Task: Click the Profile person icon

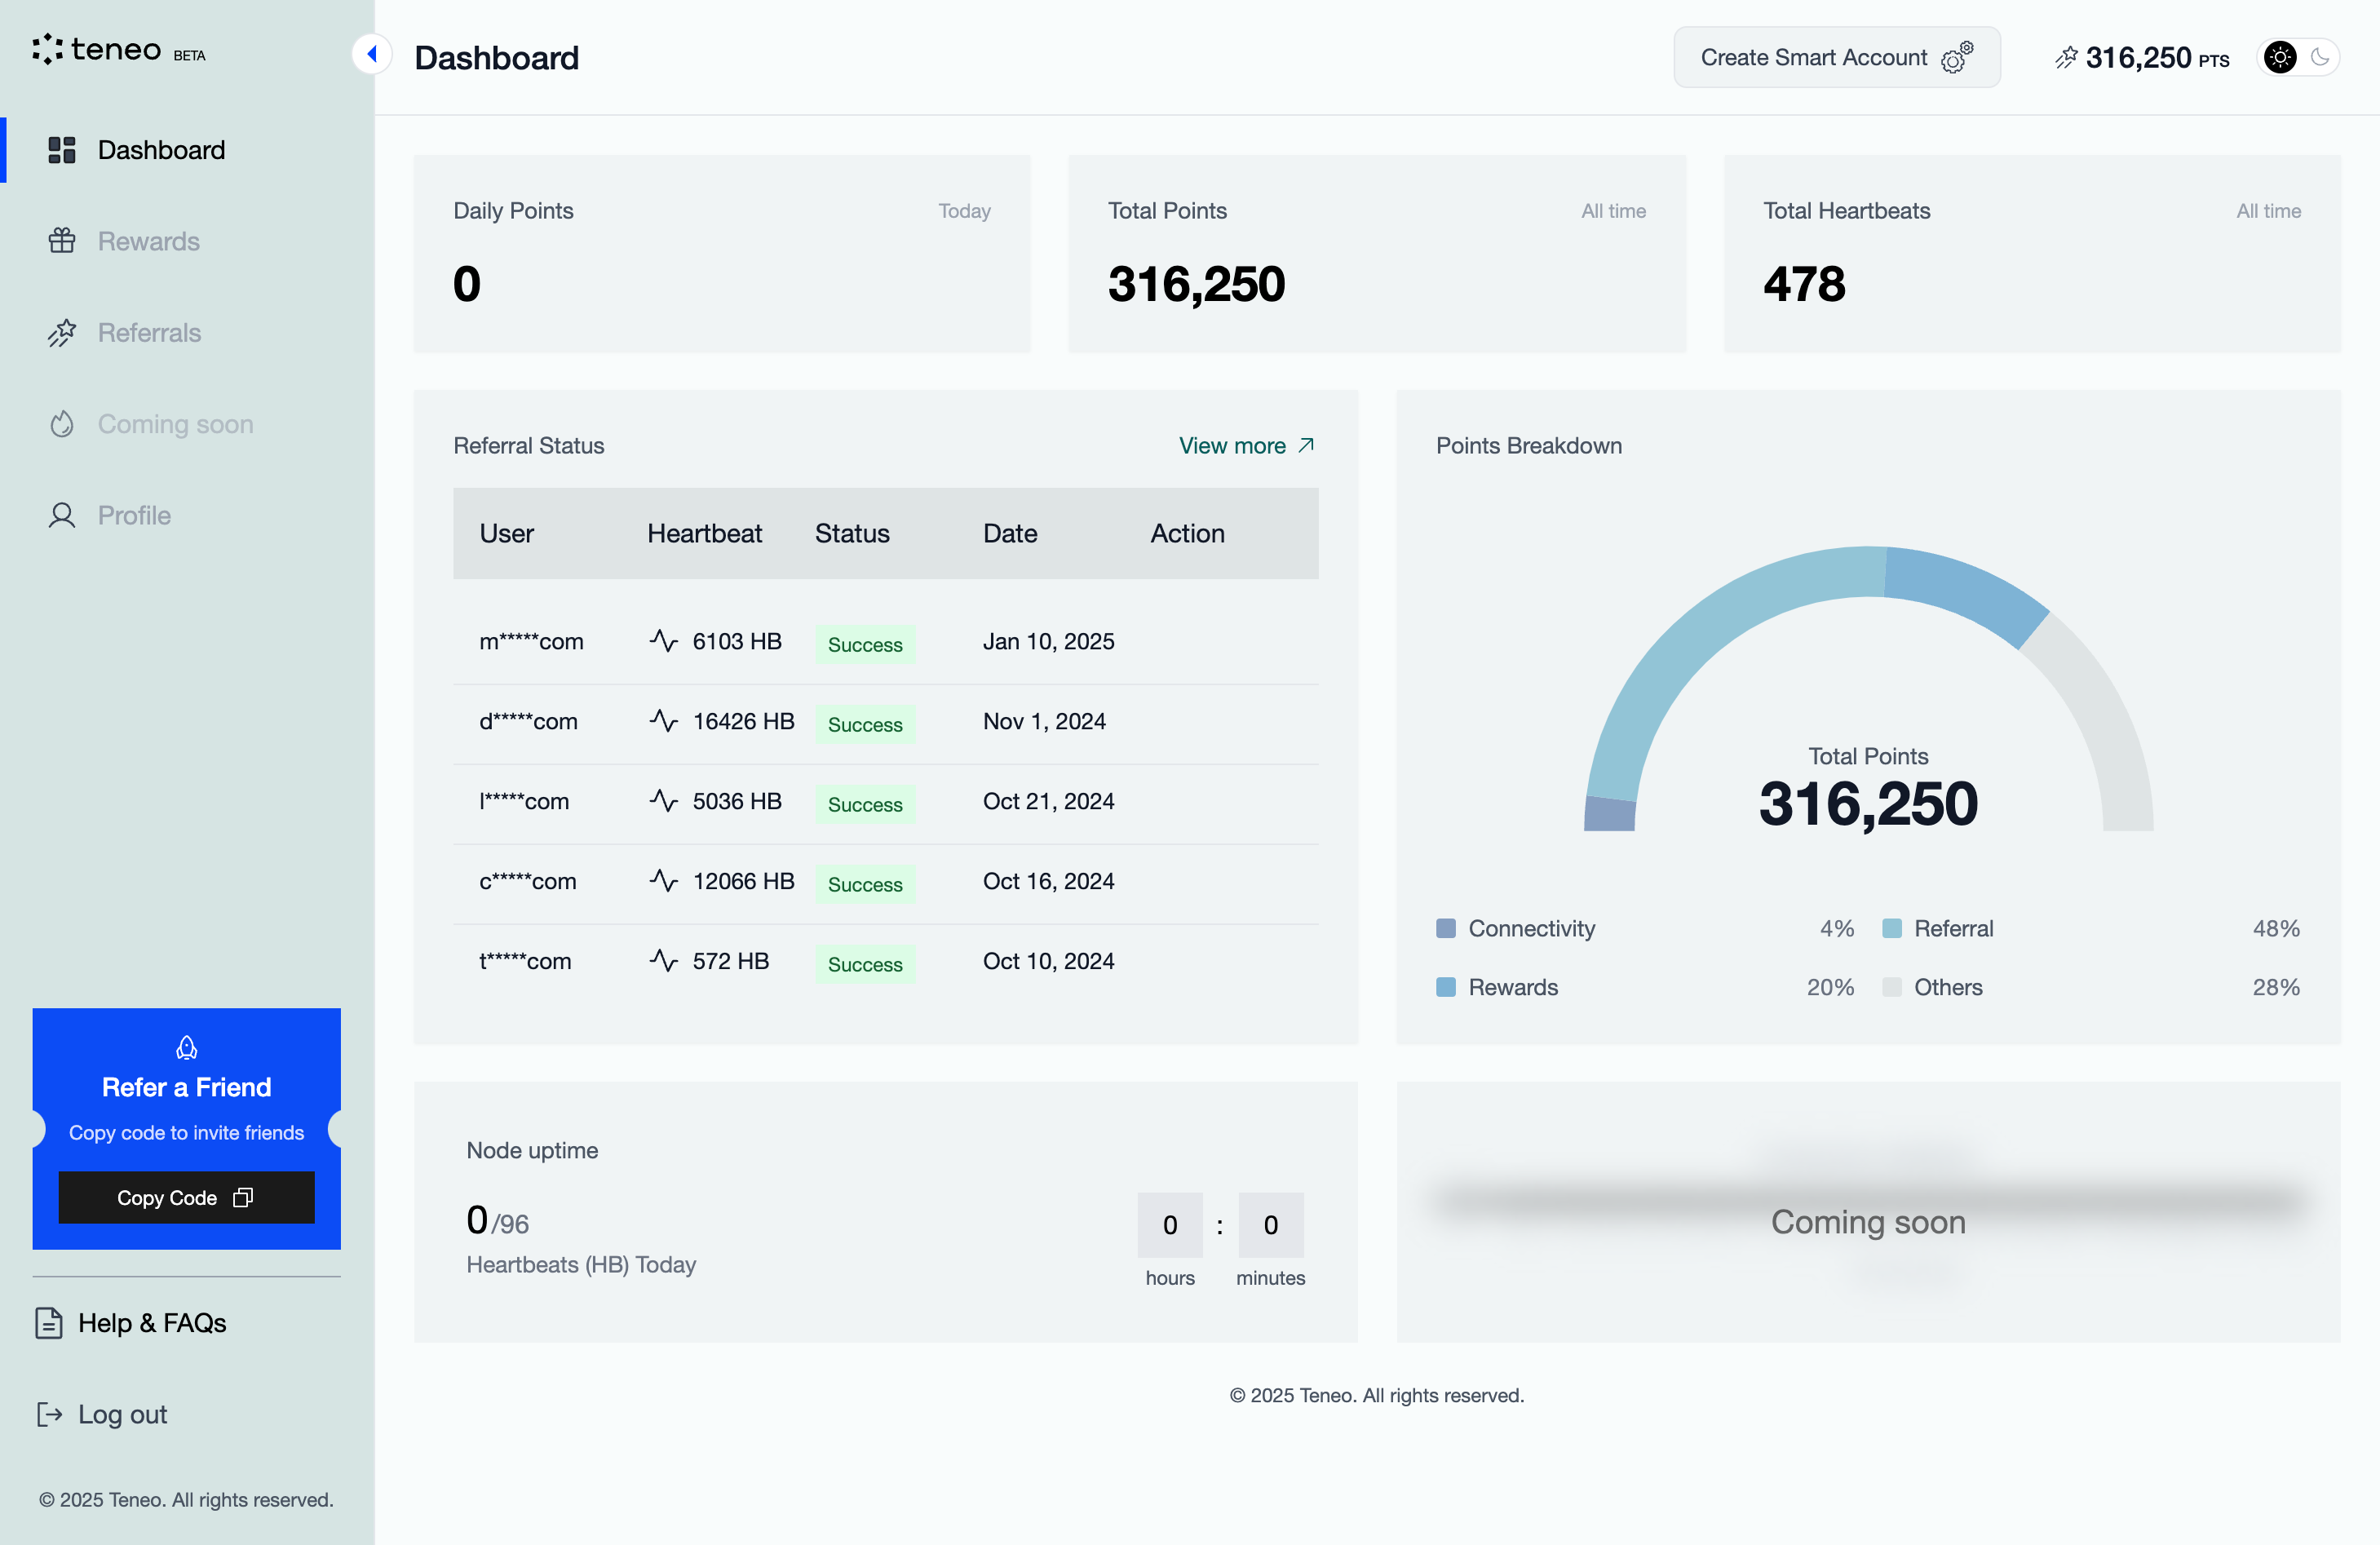Action: coord(62,515)
